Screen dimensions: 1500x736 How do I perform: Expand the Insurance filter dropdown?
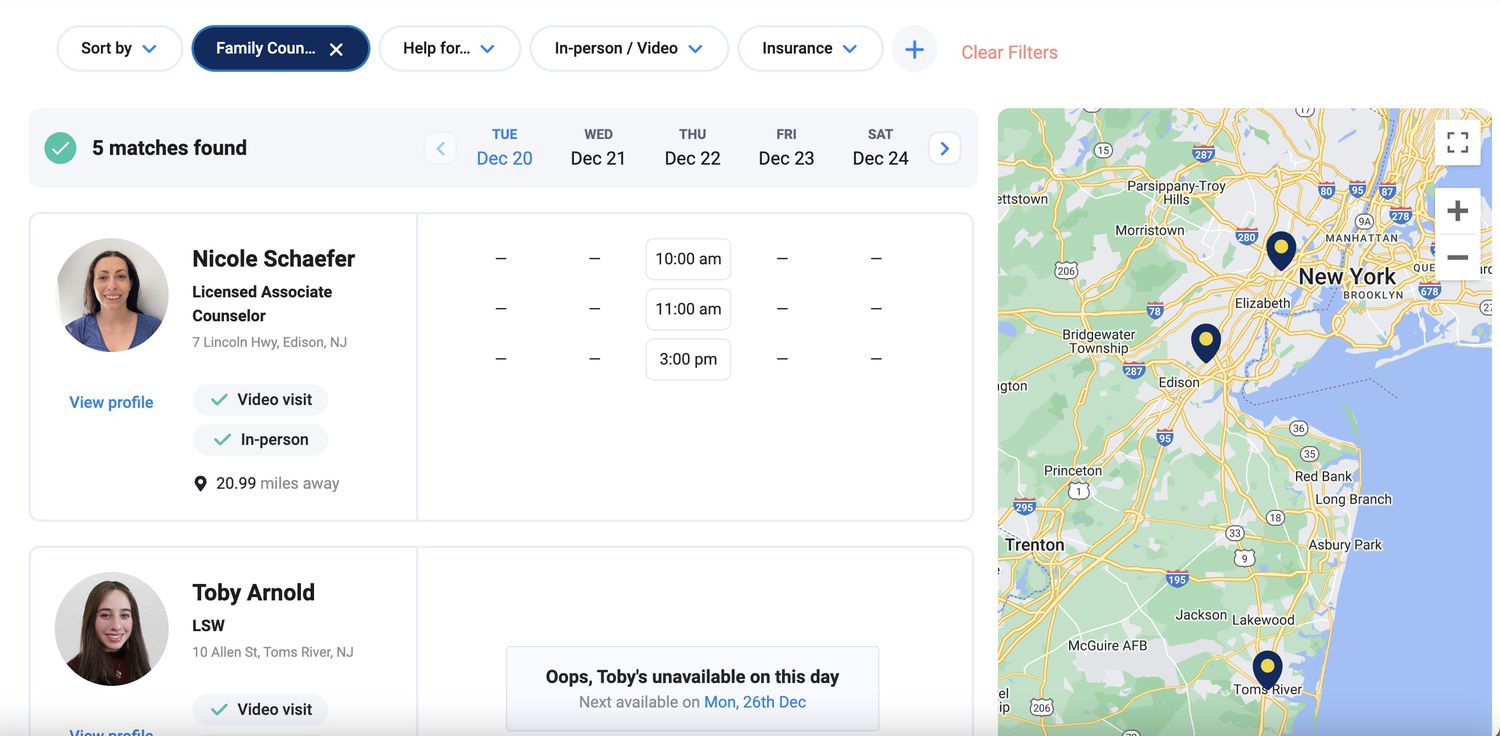pos(810,48)
